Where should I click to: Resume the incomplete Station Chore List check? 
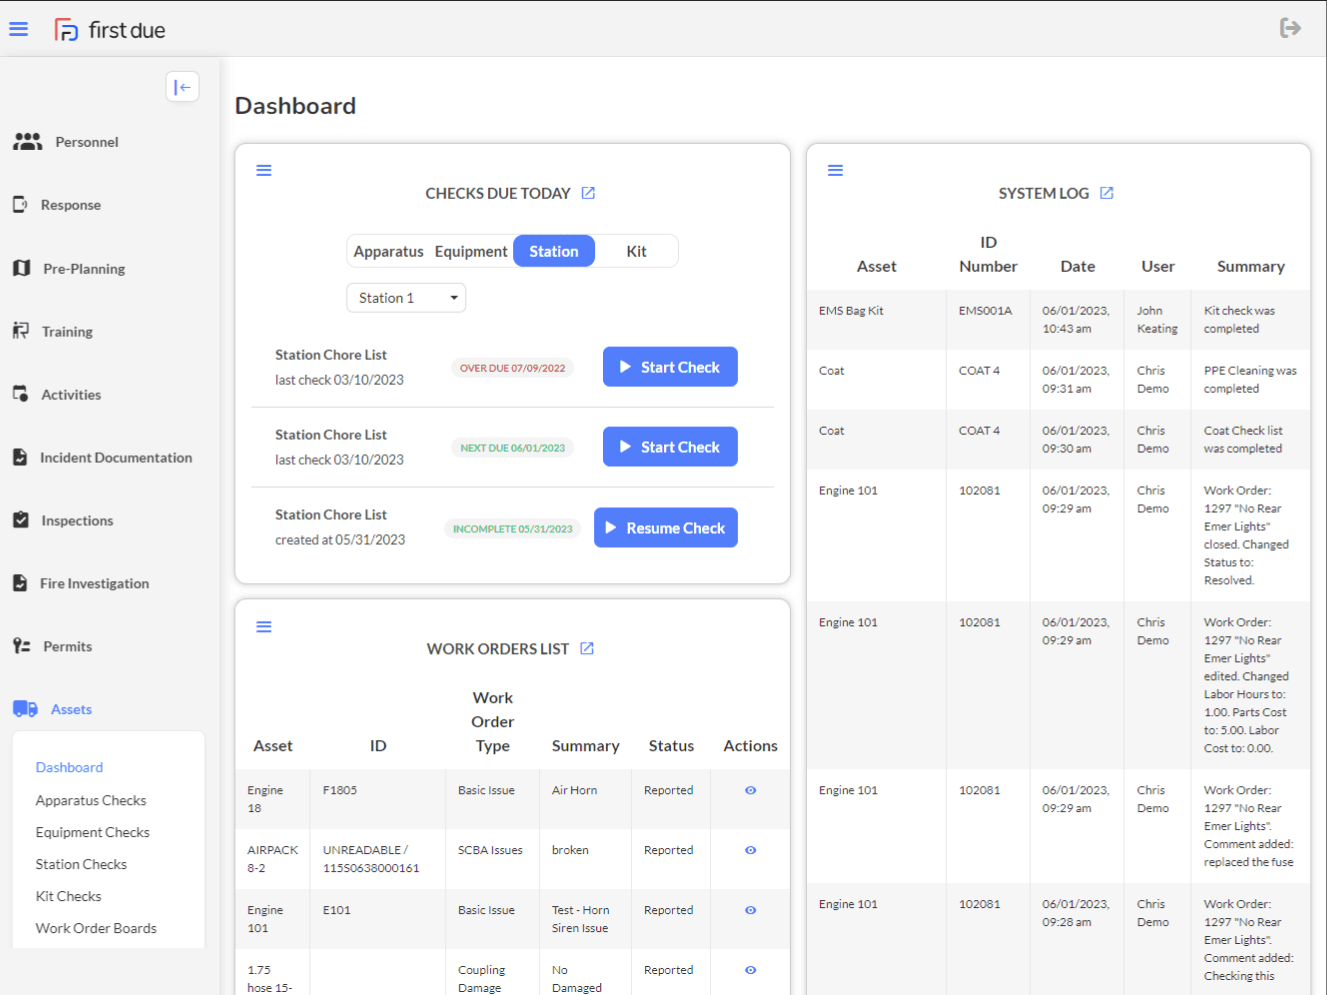tap(666, 528)
